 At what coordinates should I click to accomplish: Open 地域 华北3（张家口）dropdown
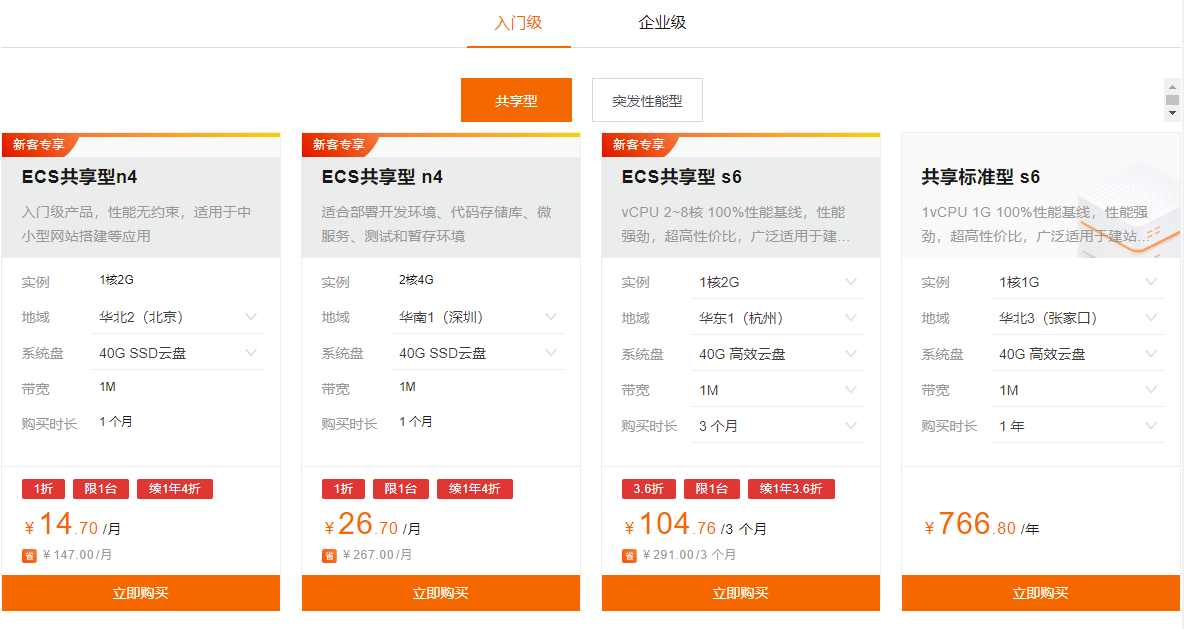click(x=1078, y=318)
